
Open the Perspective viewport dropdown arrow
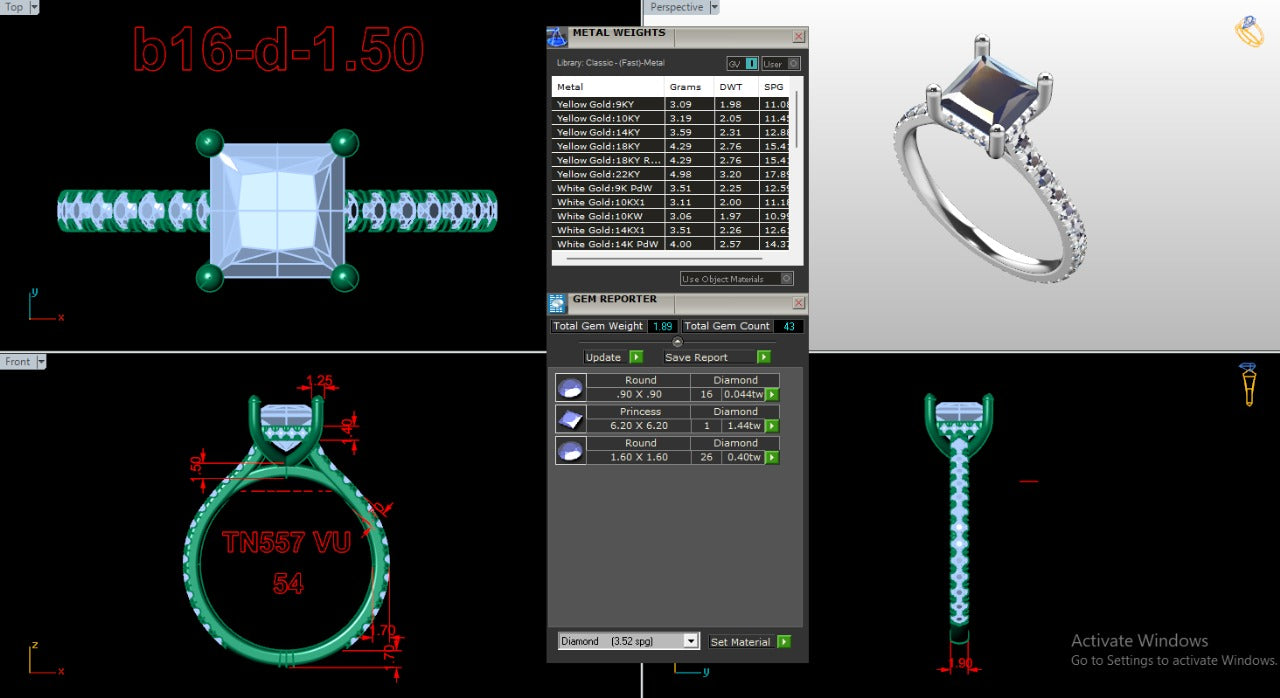coord(714,7)
